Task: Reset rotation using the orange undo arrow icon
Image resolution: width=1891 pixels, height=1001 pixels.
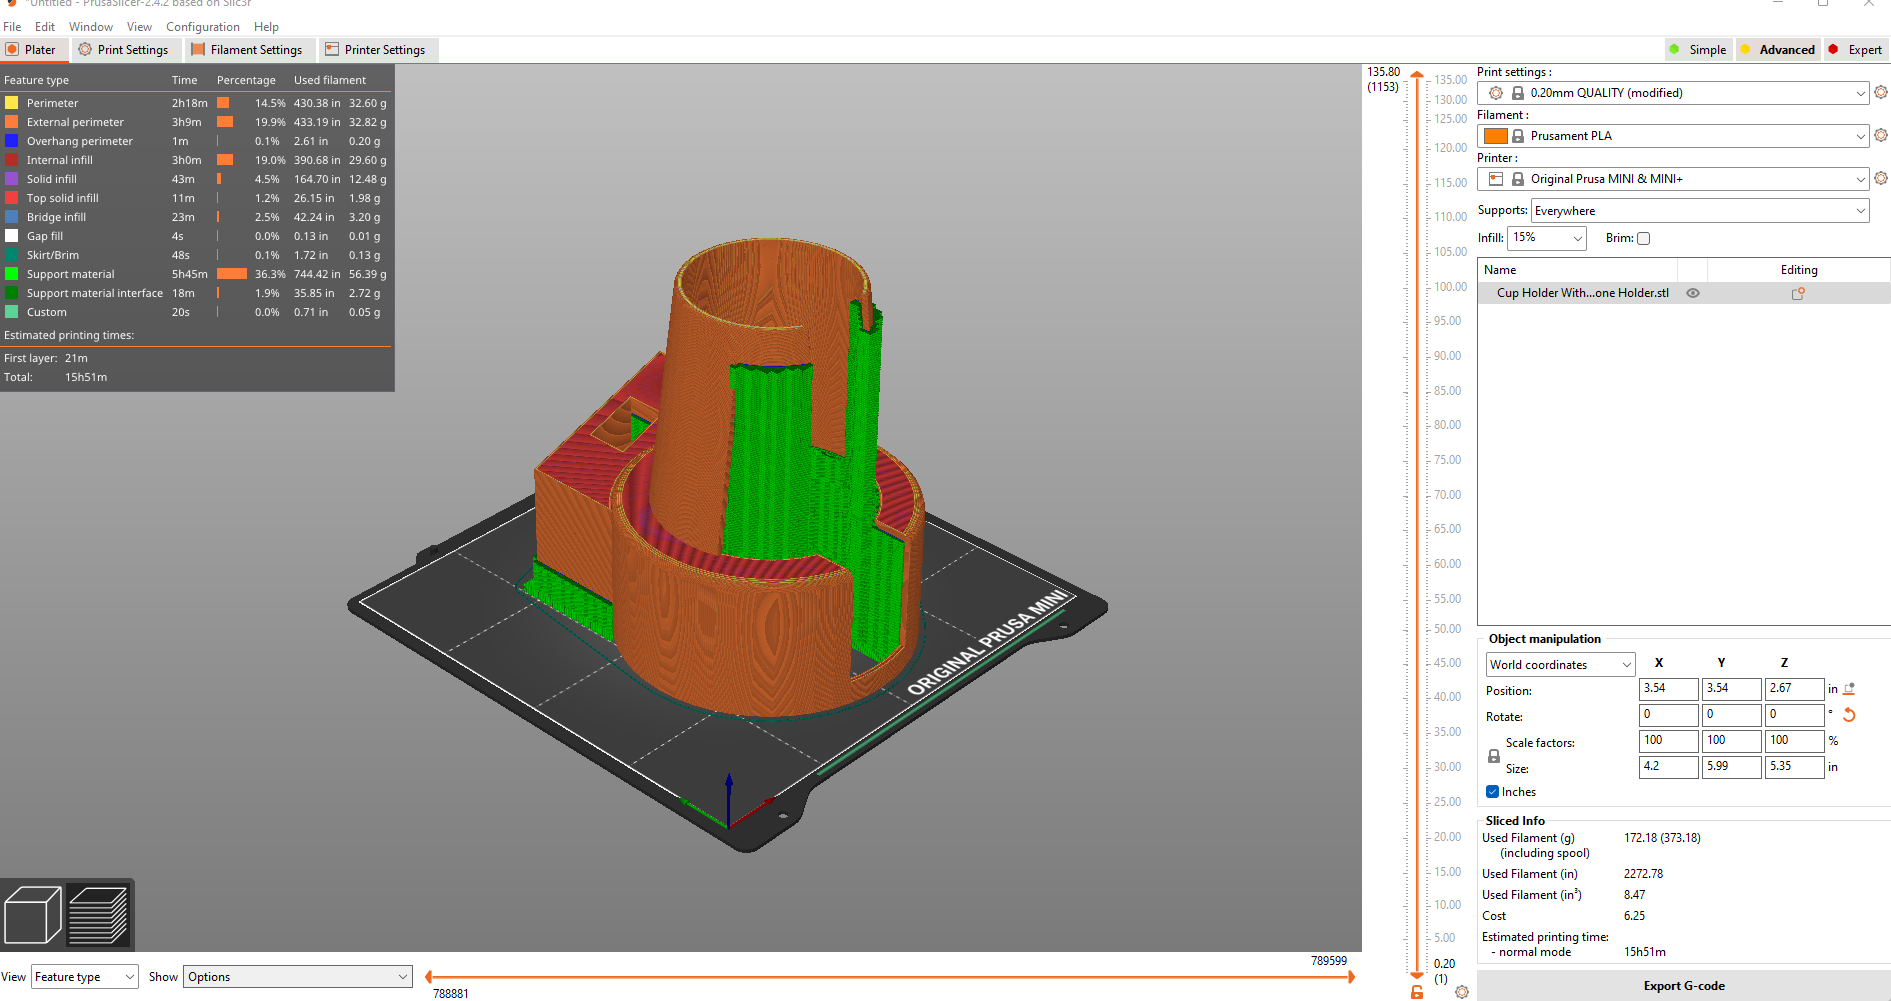Action: 1849,715
